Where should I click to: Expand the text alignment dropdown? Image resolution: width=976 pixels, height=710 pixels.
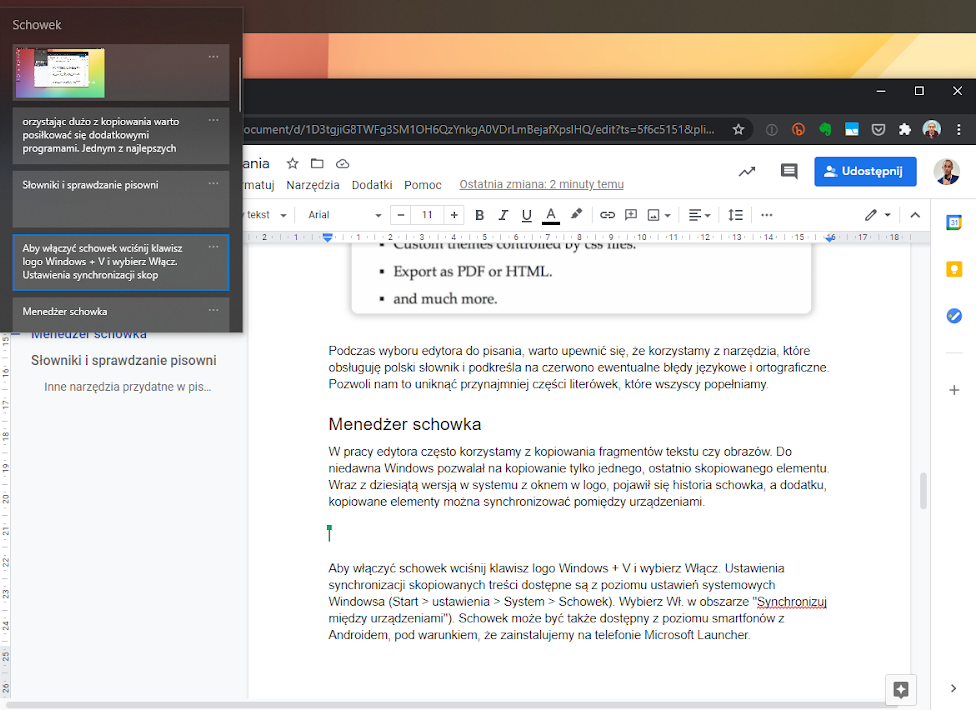pos(700,215)
